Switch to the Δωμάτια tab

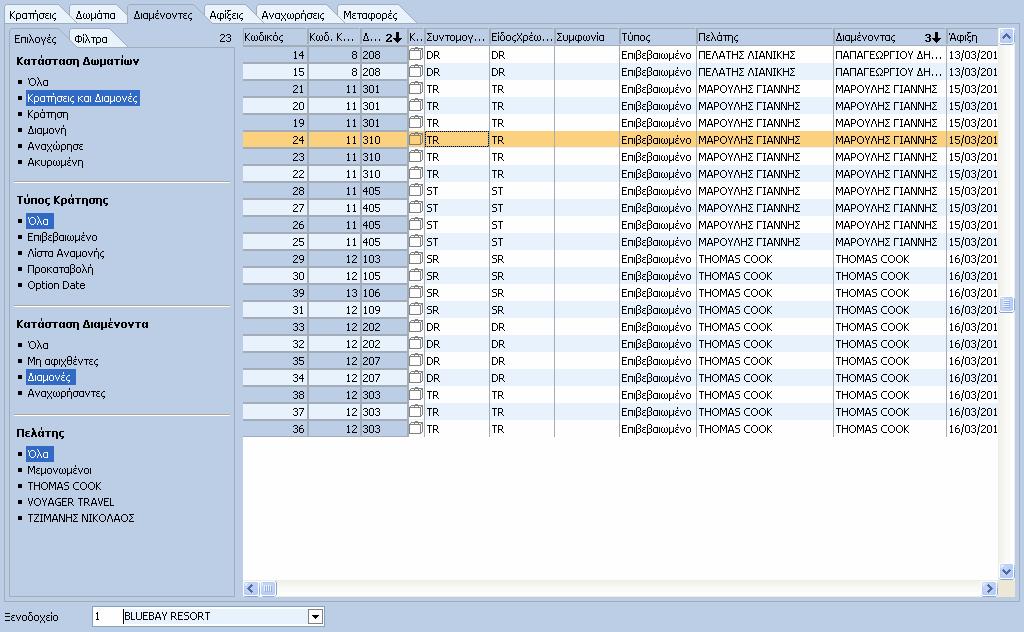[95, 14]
